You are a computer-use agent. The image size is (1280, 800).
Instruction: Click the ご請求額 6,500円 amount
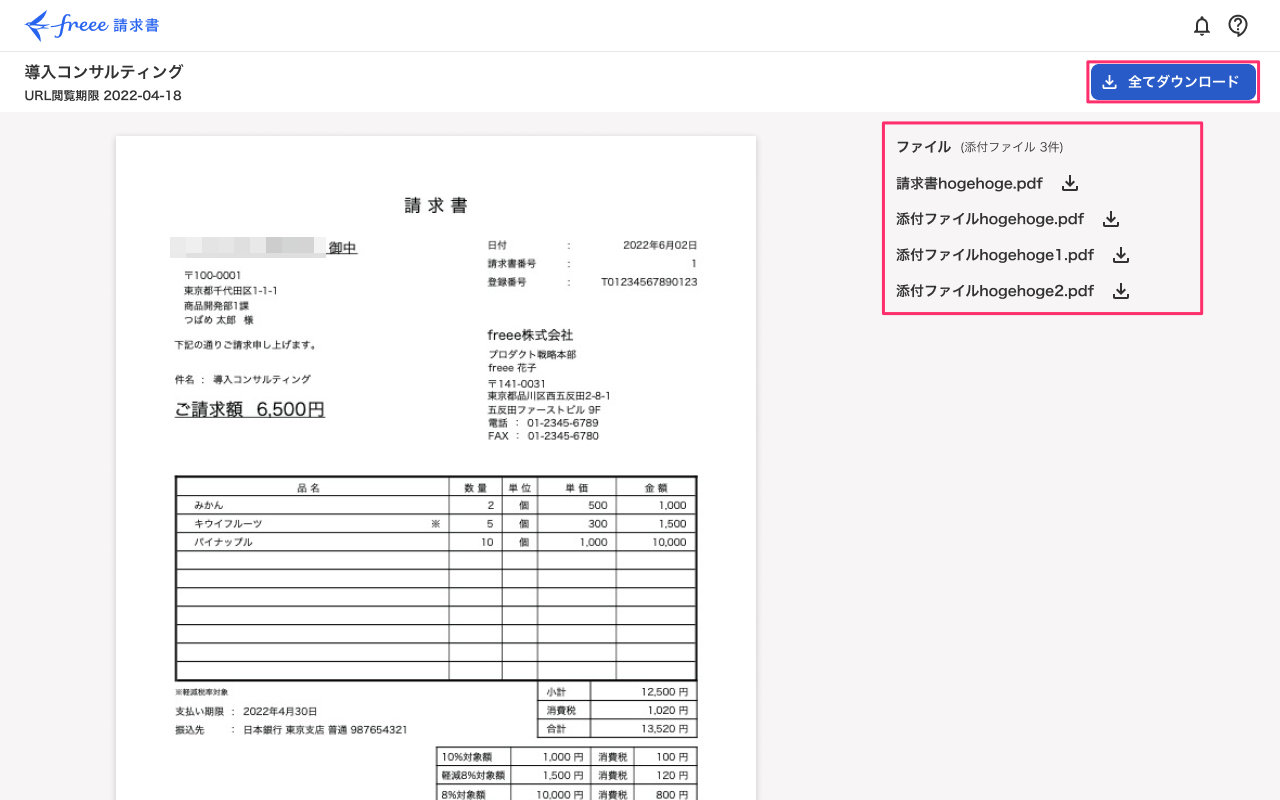pos(250,409)
